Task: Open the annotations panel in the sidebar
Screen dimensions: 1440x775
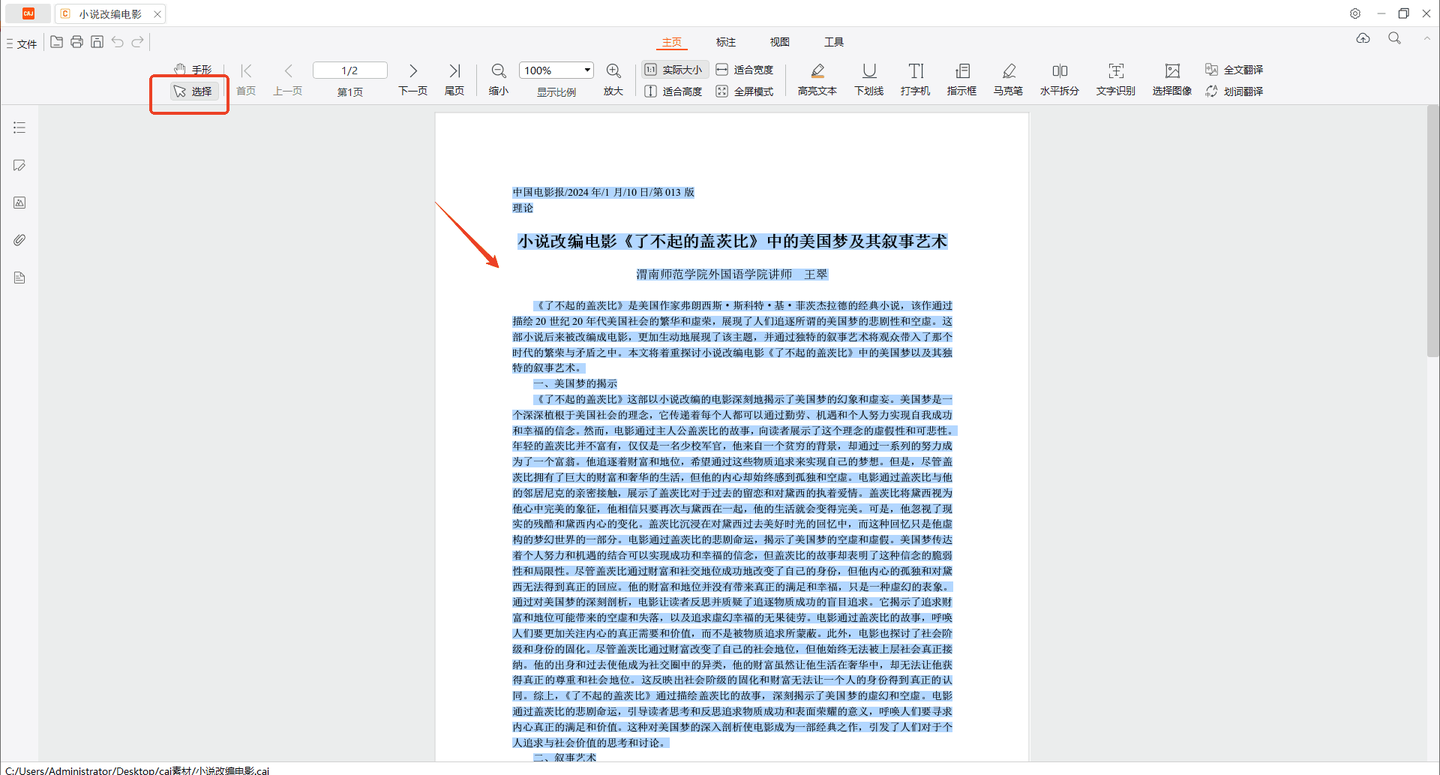Action: [x=19, y=165]
